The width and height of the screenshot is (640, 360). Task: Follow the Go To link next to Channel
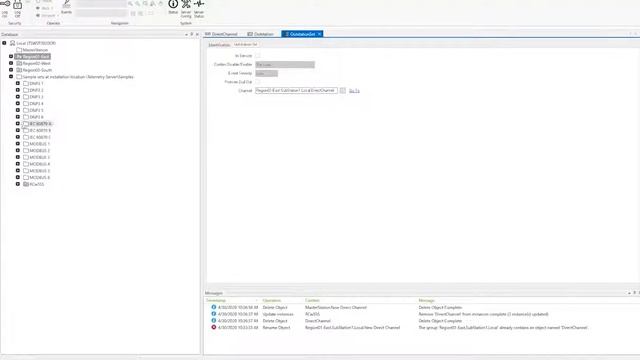(x=354, y=91)
